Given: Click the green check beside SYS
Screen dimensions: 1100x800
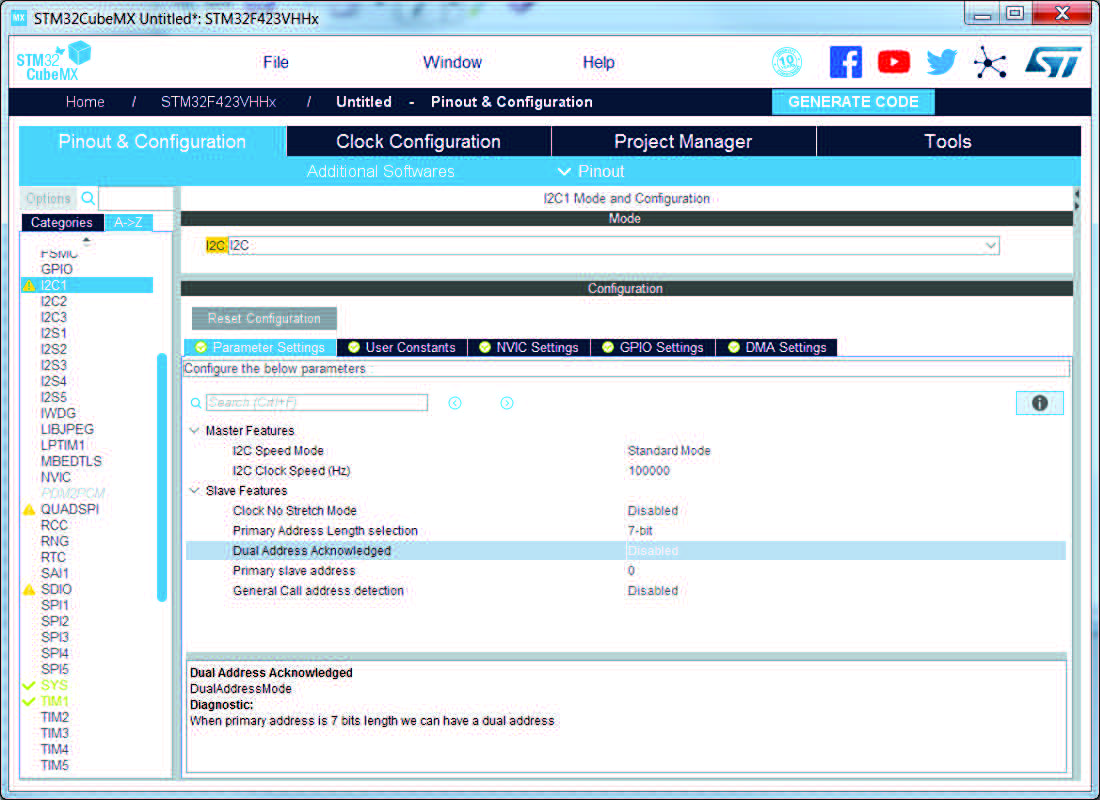Looking at the screenshot, I should point(29,686).
